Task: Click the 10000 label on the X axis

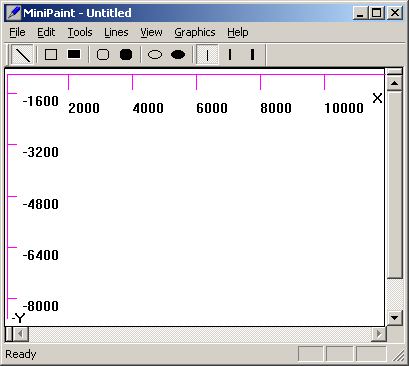Action: pyautogui.click(x=344, y=108)
